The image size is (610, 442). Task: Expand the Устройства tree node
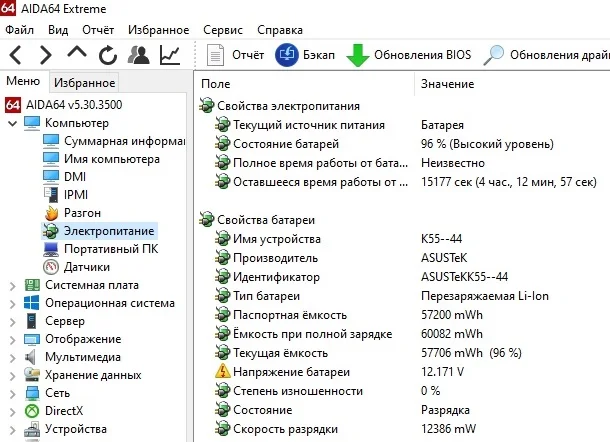[x=12, y=430]
